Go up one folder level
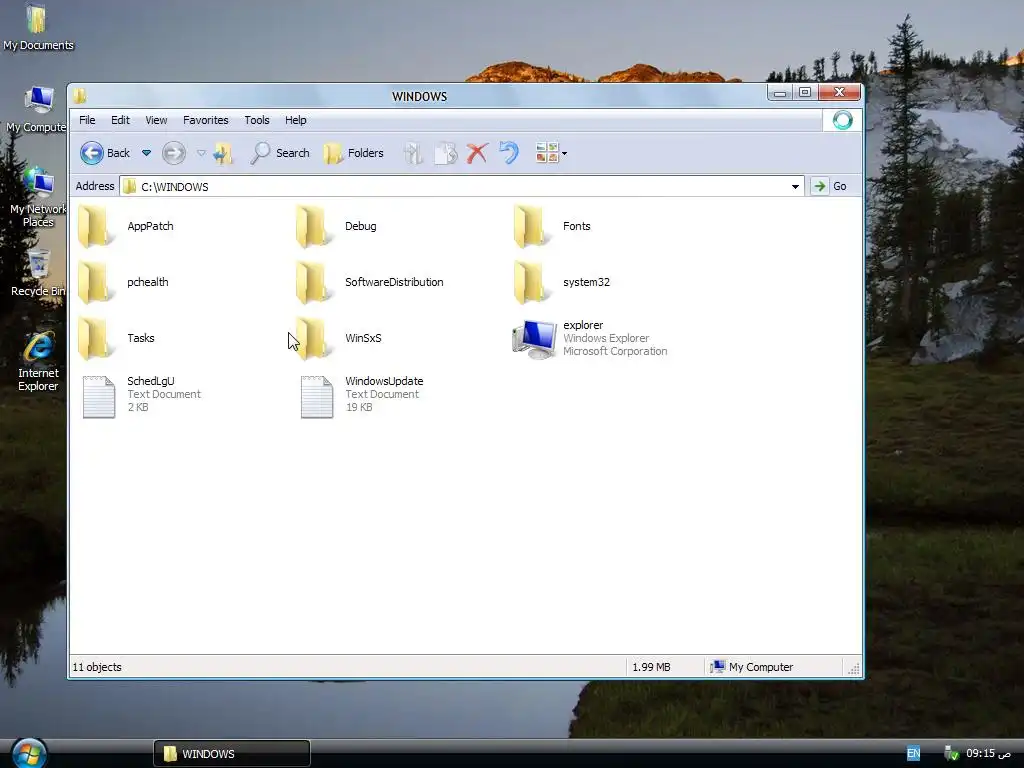This screenshot has height=768, width=1024. tap(223, 153)
